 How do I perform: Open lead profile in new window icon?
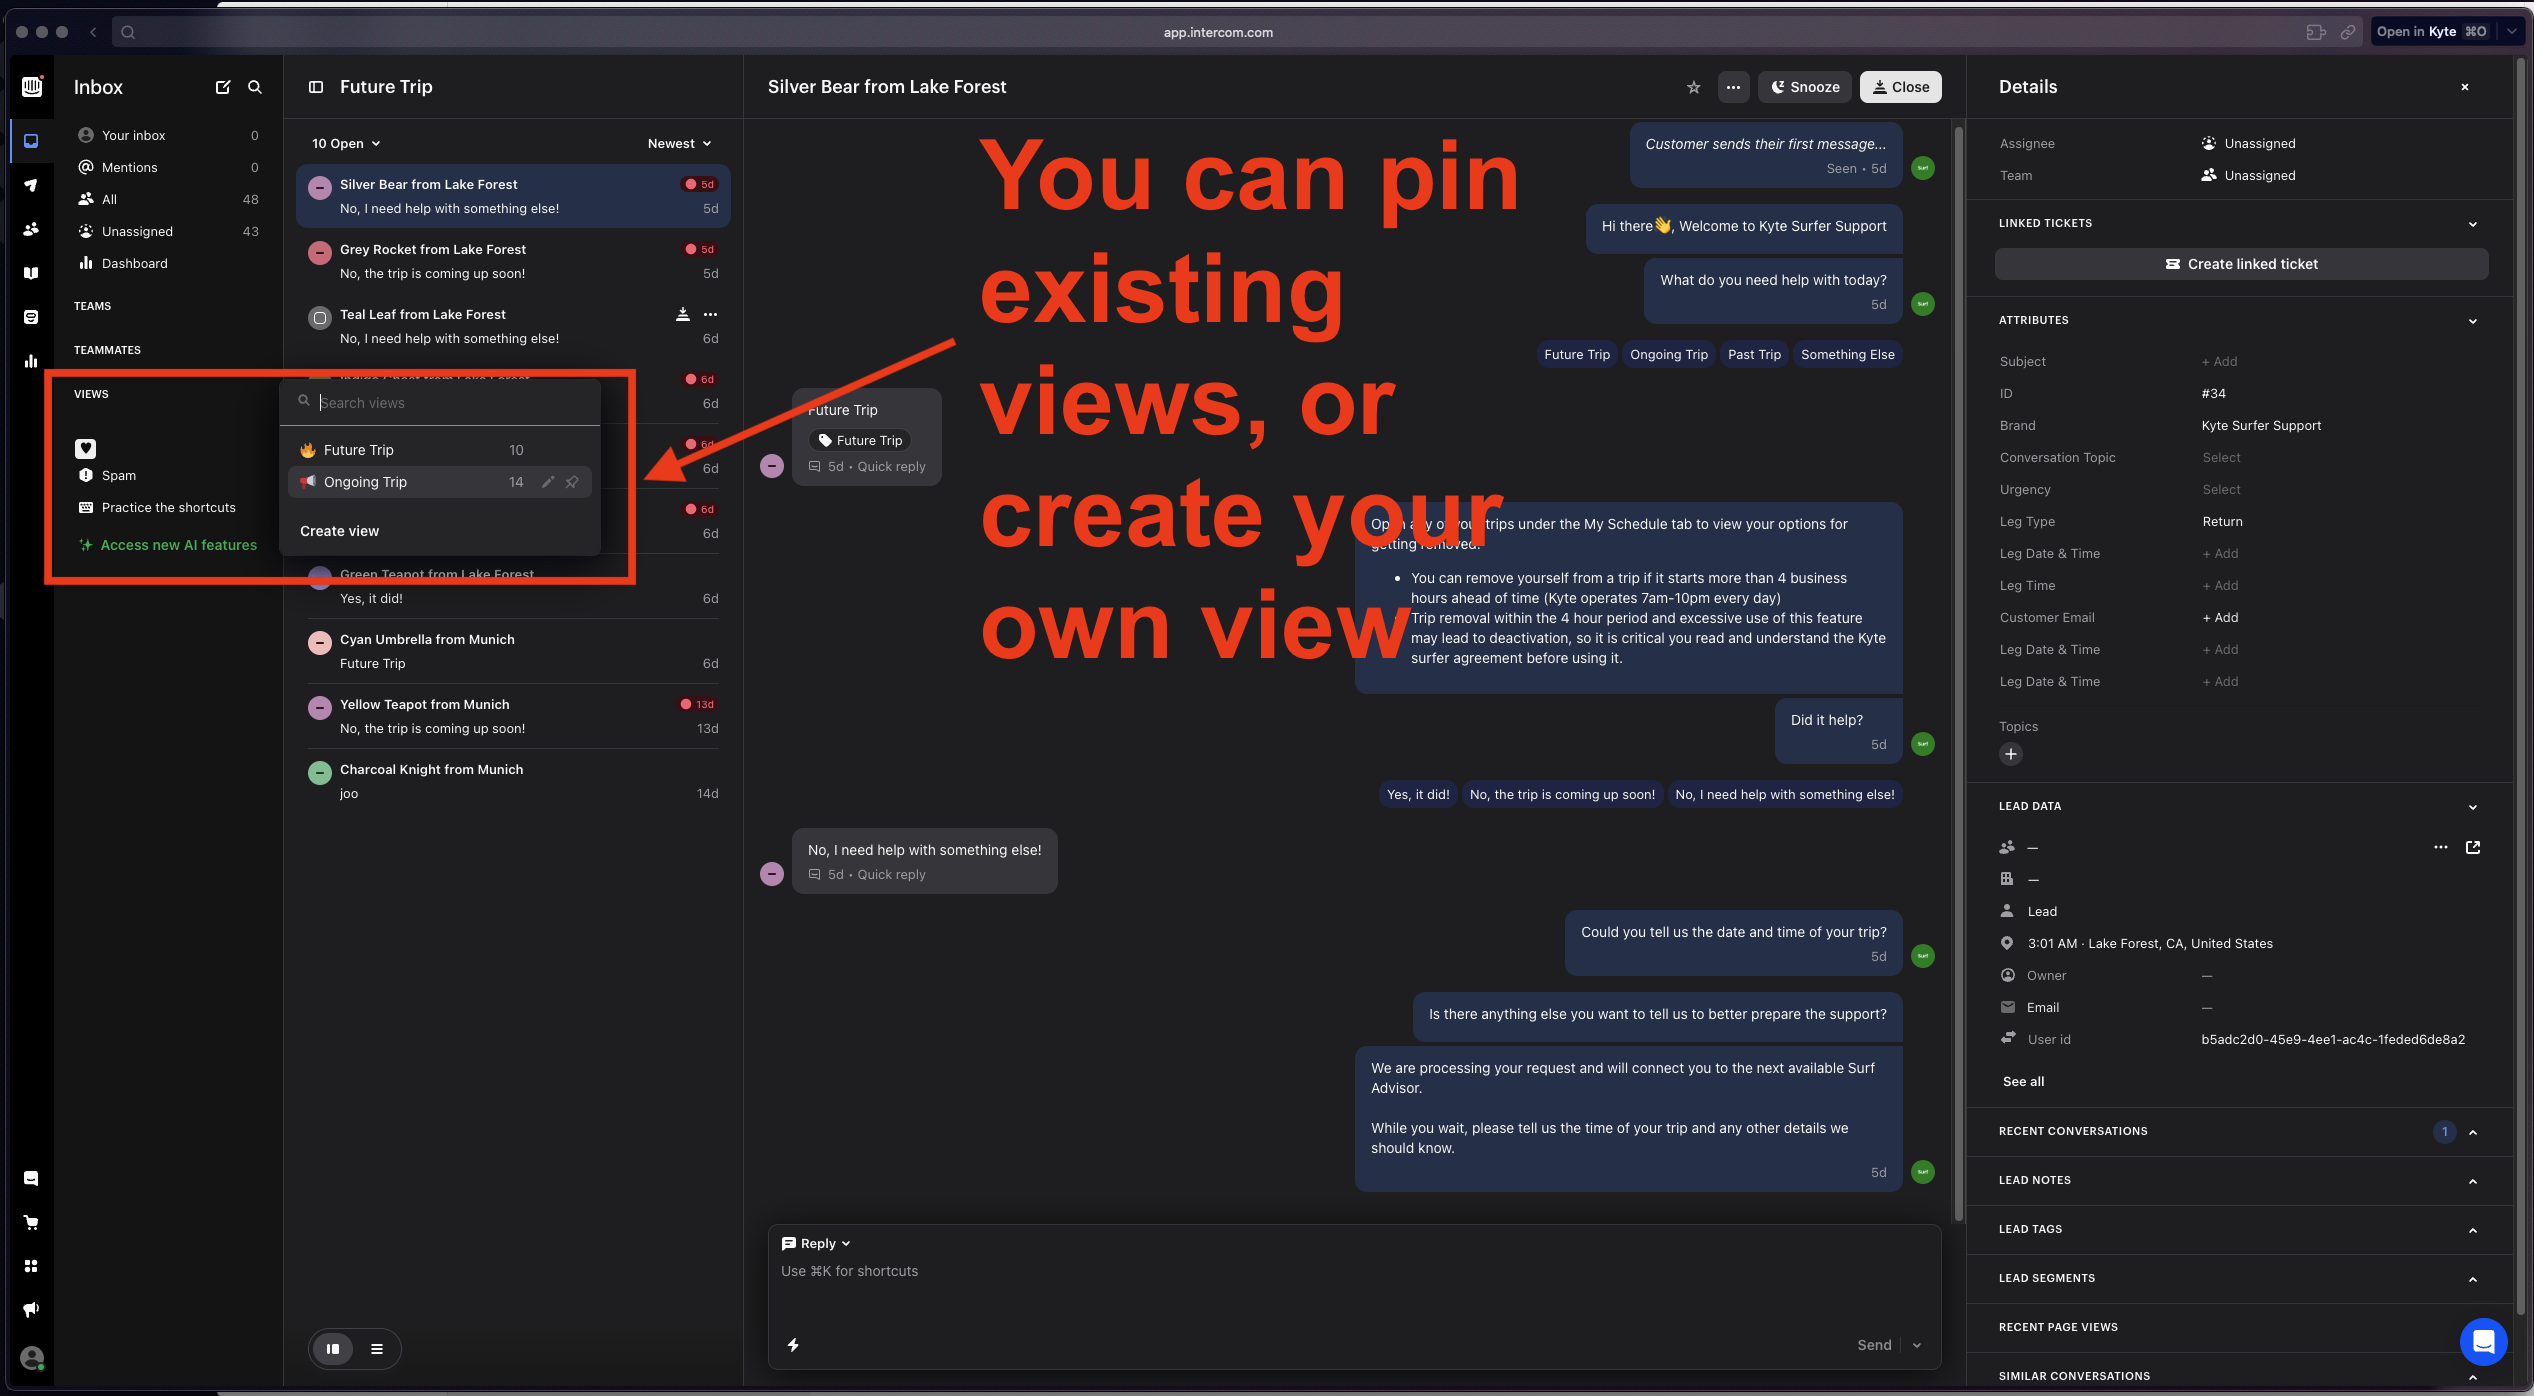tap(2473, 847)
